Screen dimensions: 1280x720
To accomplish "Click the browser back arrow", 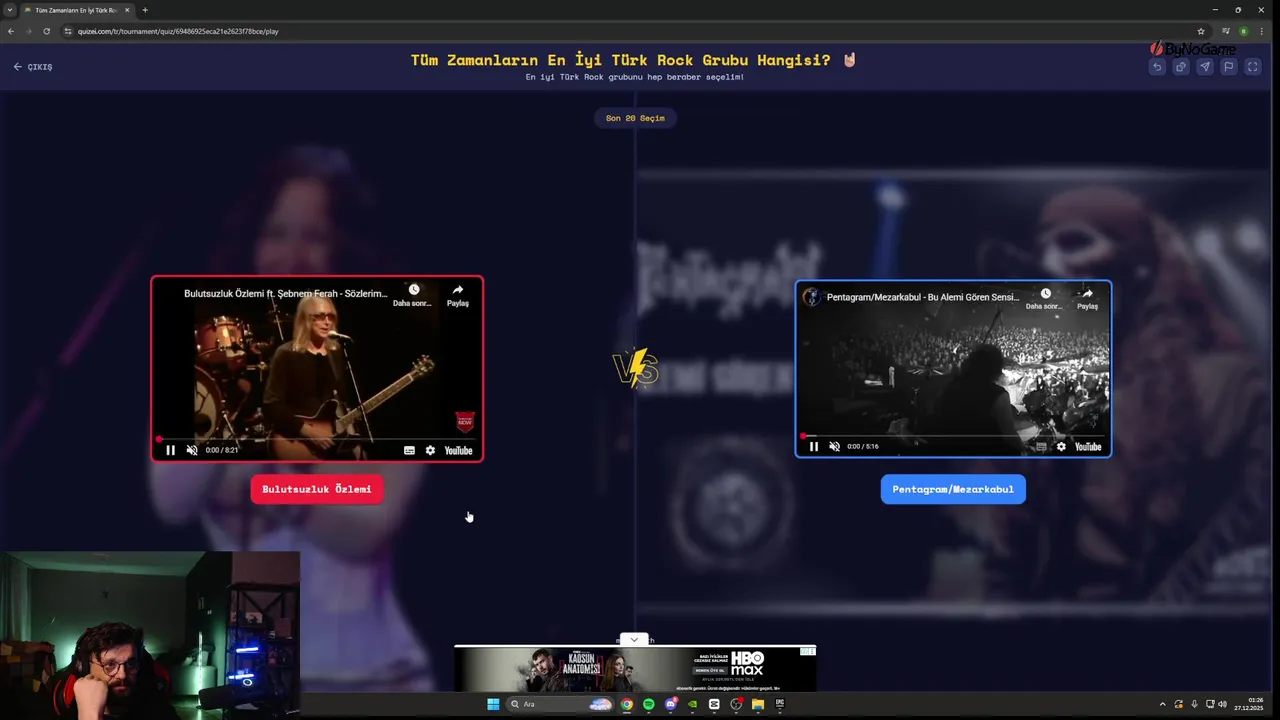I will 11,31.
